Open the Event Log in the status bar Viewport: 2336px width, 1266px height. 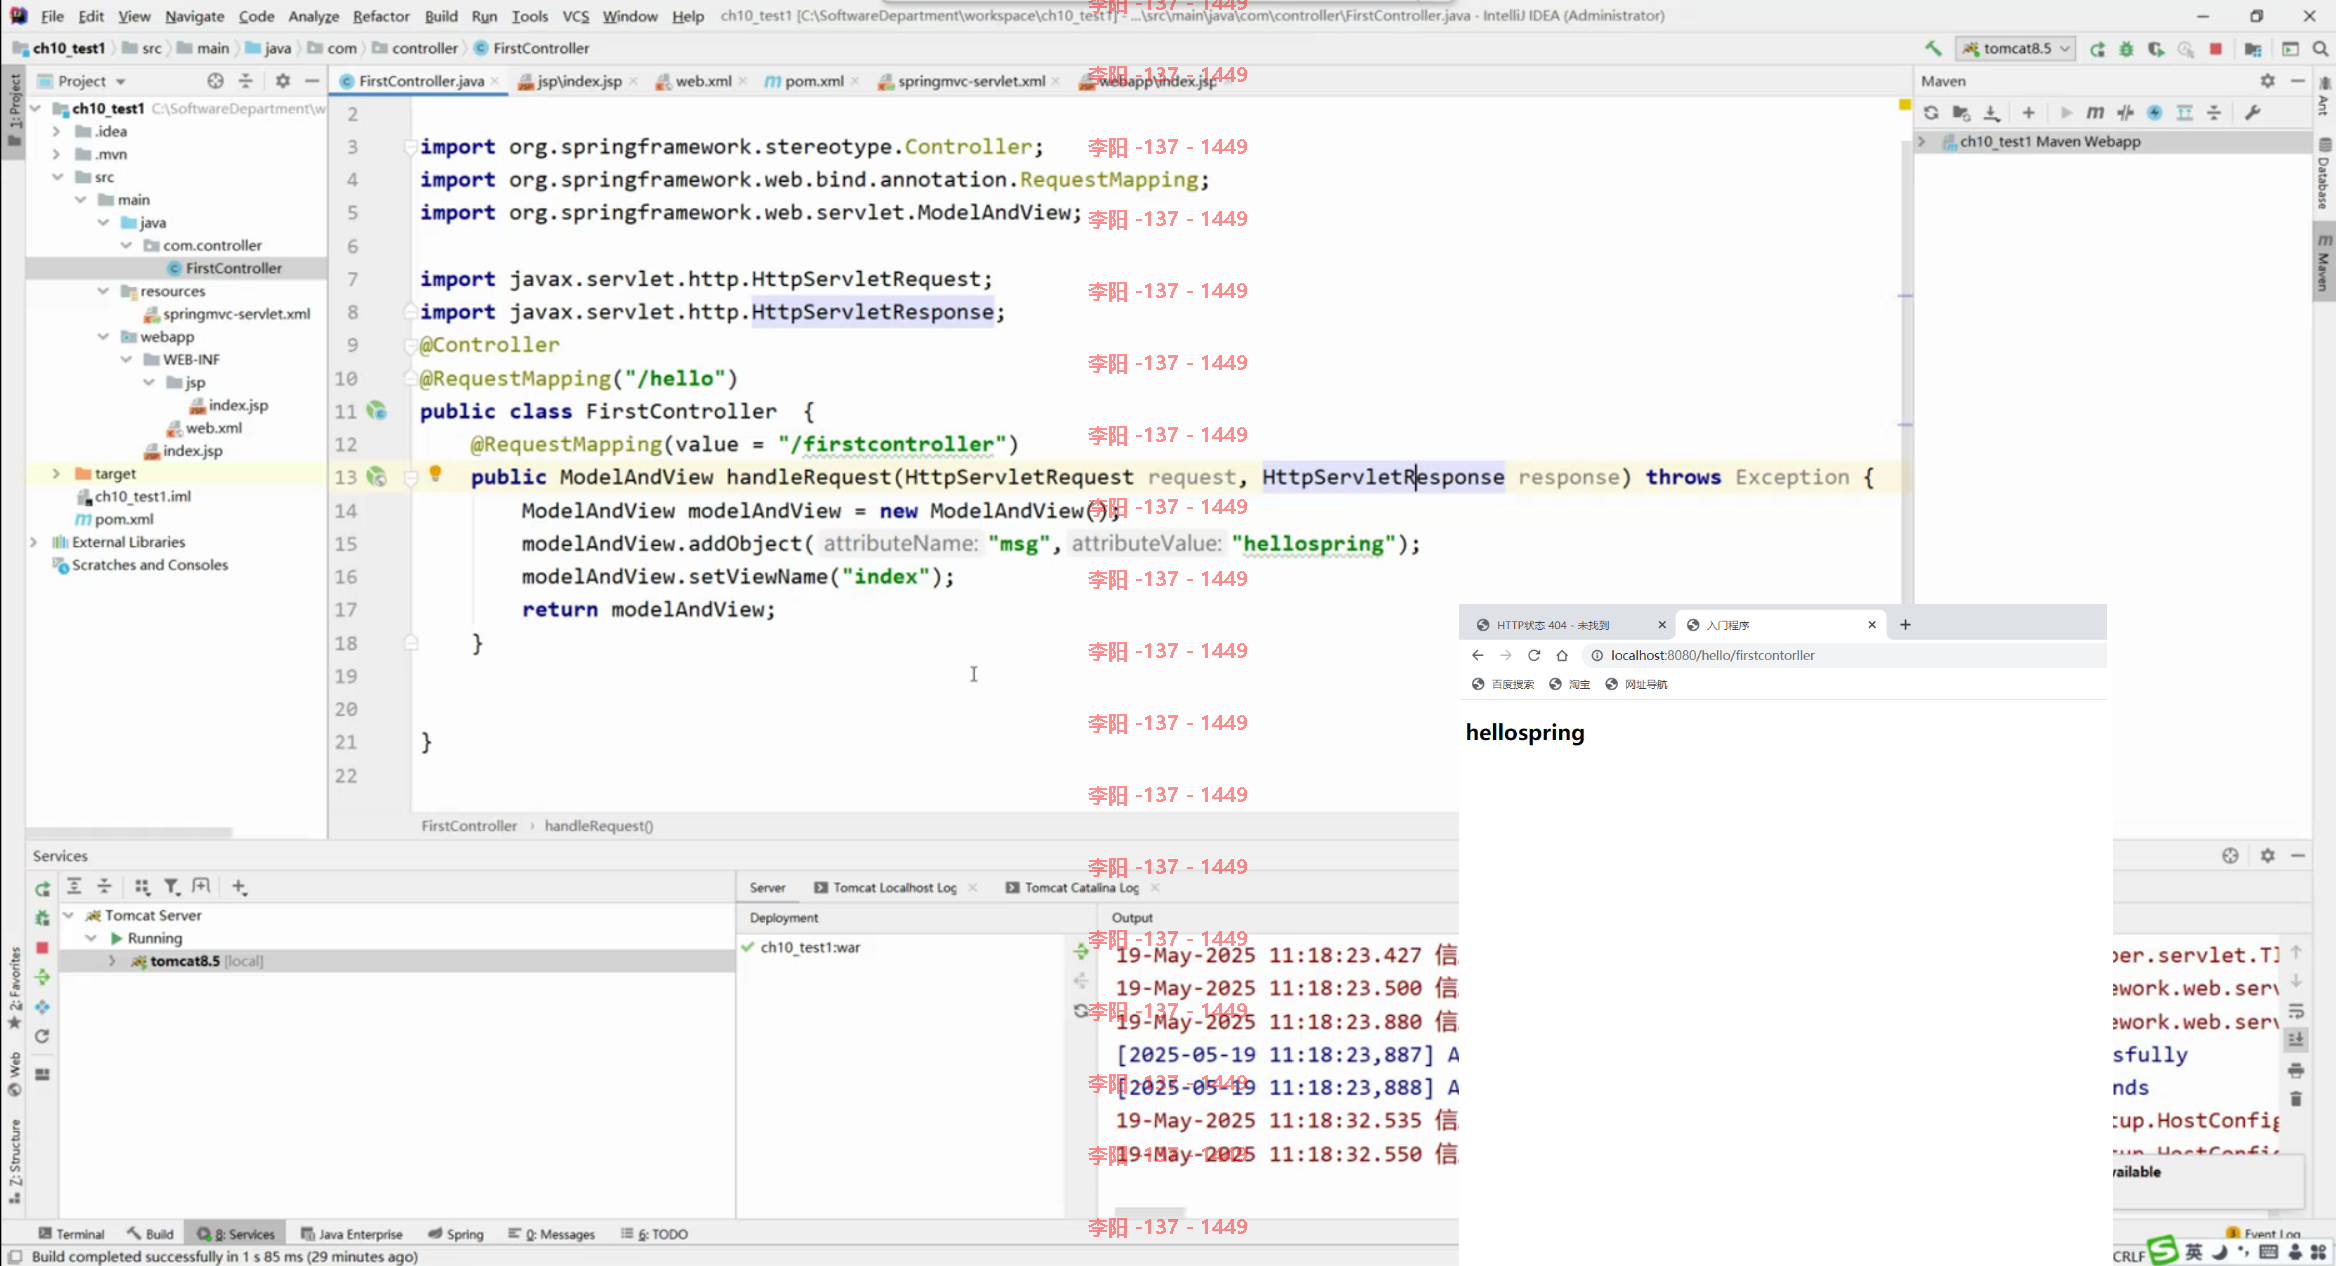[2265, 1234]
